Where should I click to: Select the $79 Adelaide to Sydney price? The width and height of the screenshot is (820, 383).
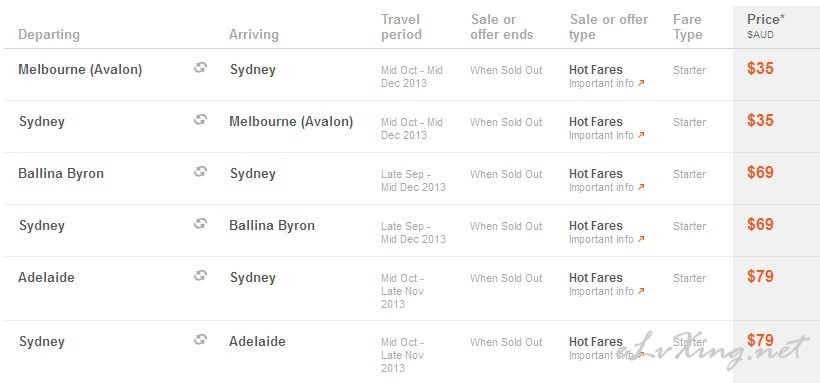(x=760, y=276)
